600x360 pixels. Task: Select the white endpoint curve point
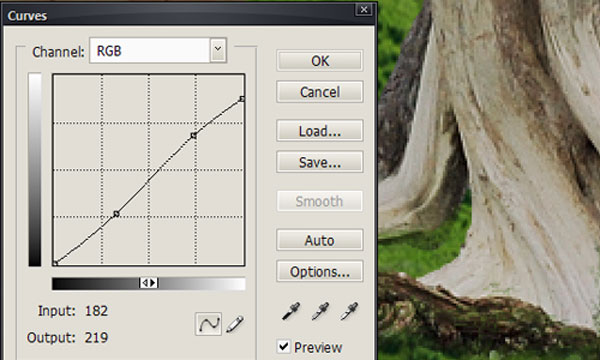click(242, 99)
